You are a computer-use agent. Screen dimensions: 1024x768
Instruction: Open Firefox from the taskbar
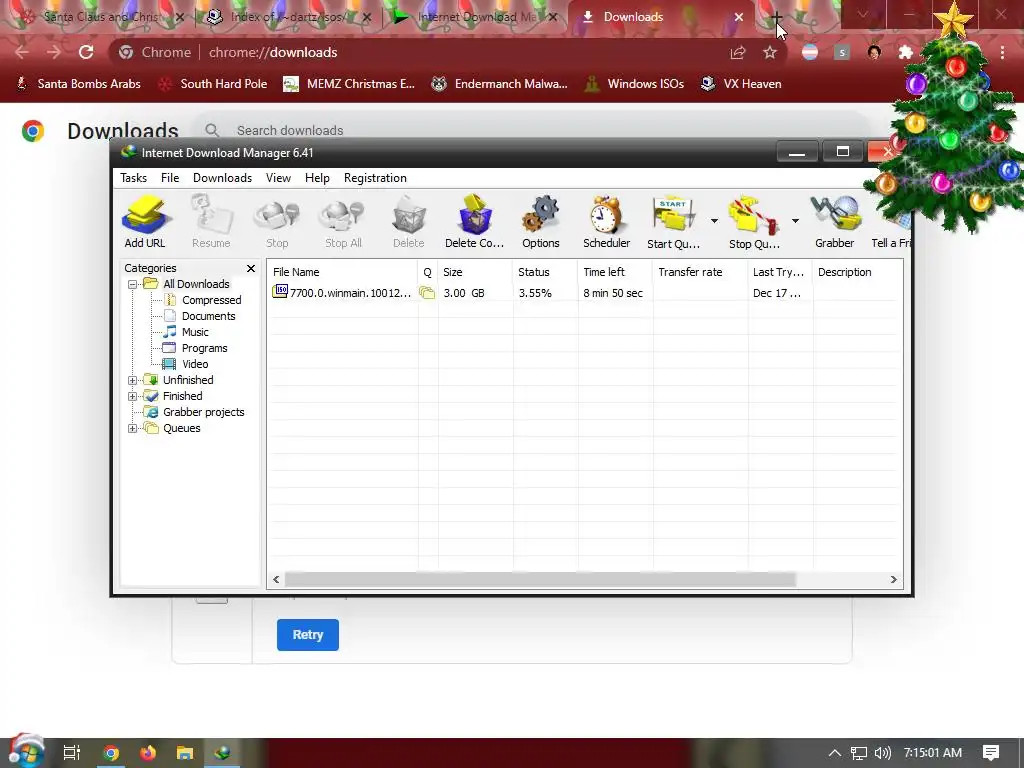(148, 753)
